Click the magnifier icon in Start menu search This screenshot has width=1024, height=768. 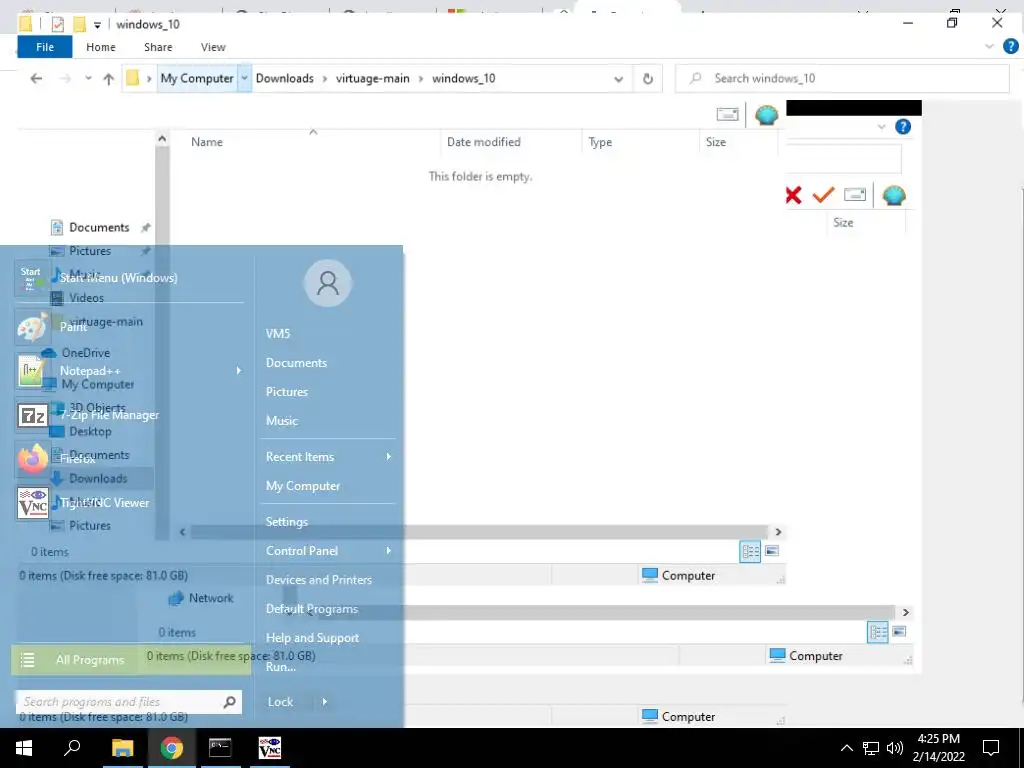[x=229, y=702]
